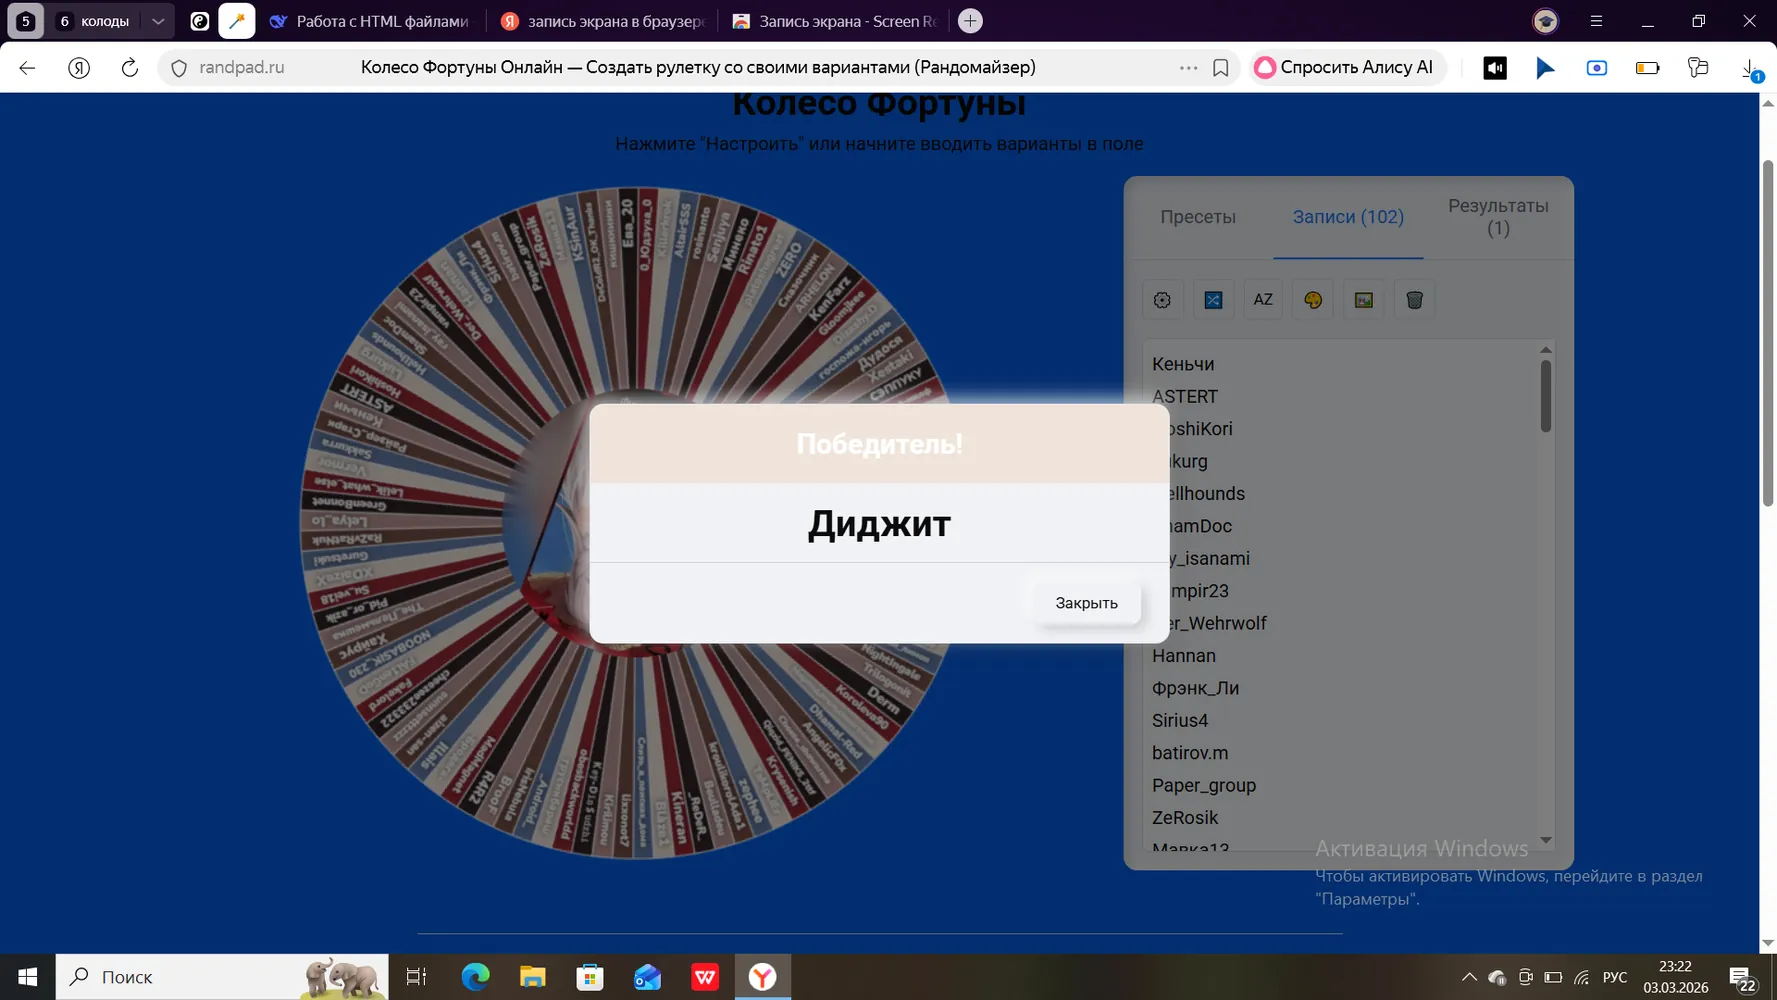Screen dimensions: 1777x1000
Task: Select the entry batirov.m in the list
Action: pos(1190,753)
